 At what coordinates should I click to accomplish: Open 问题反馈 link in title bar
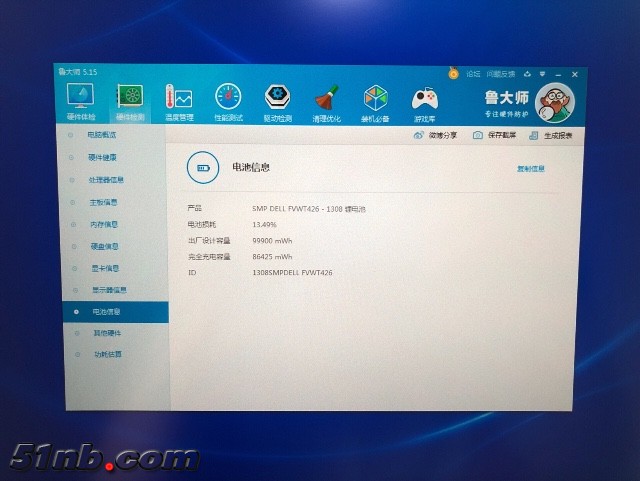click(x=501, y=74)
